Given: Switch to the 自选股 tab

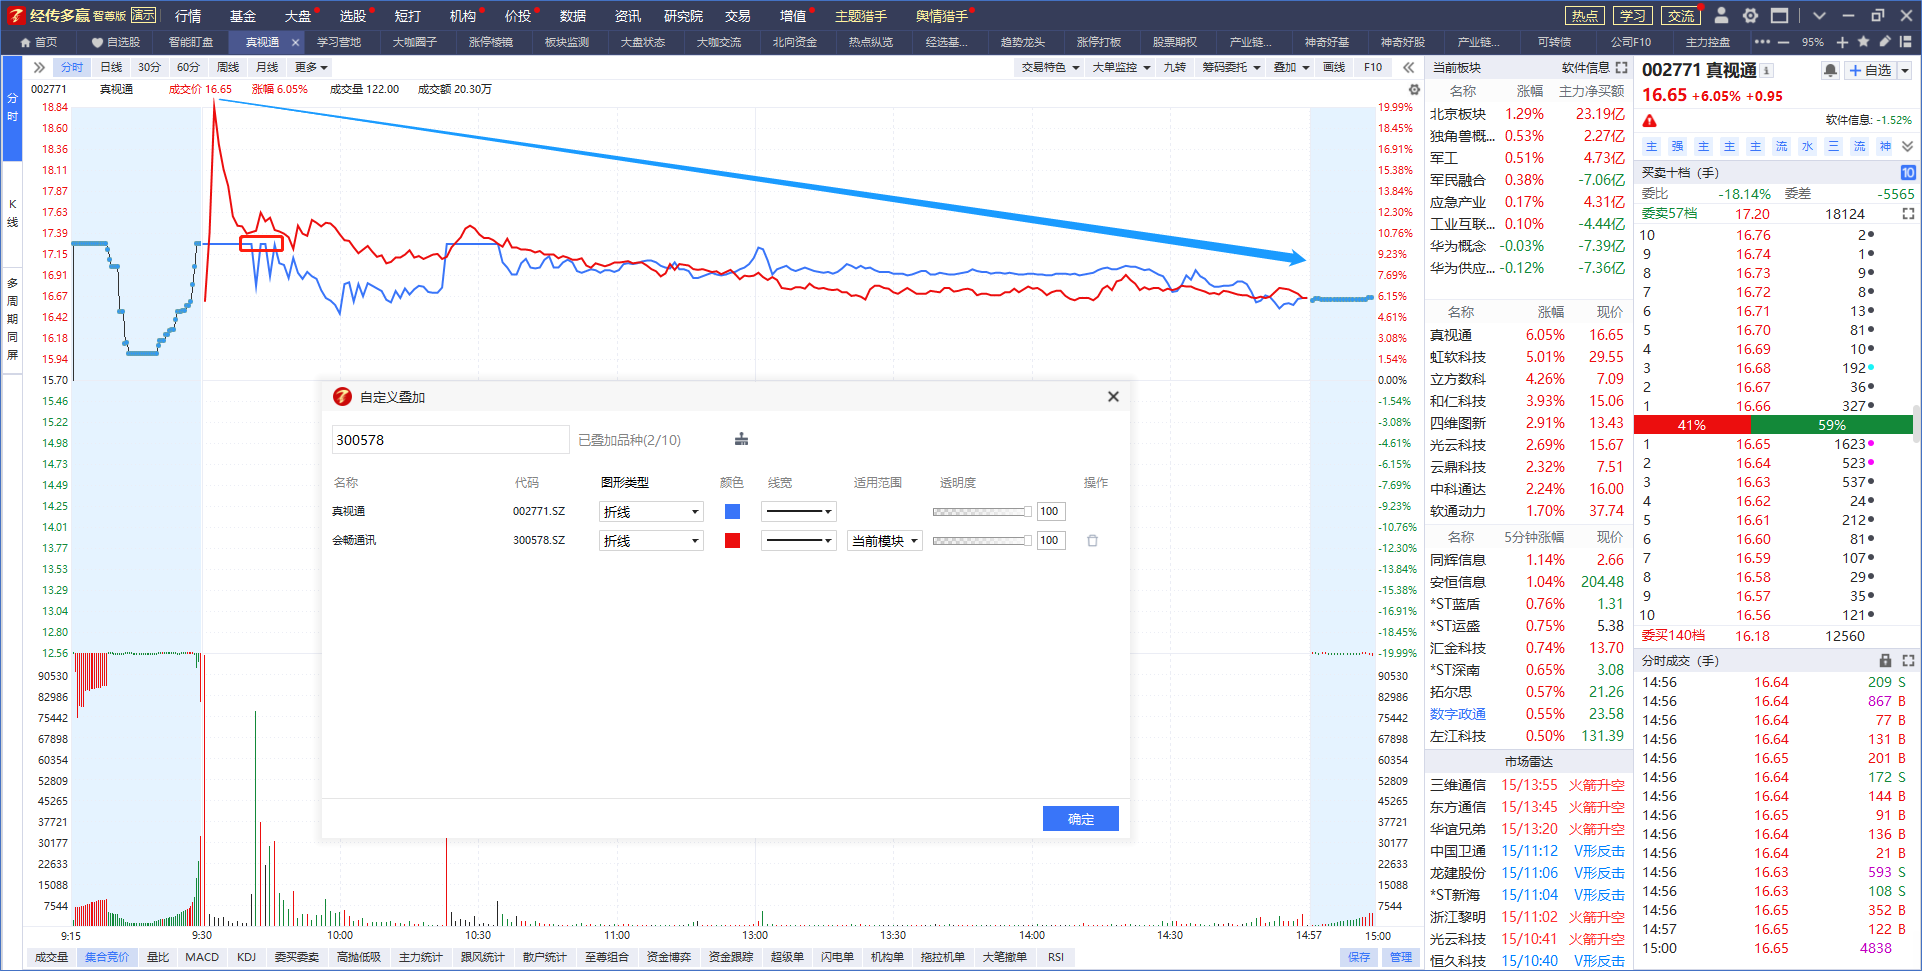Looking at the screenshot, I should [115, 42].
